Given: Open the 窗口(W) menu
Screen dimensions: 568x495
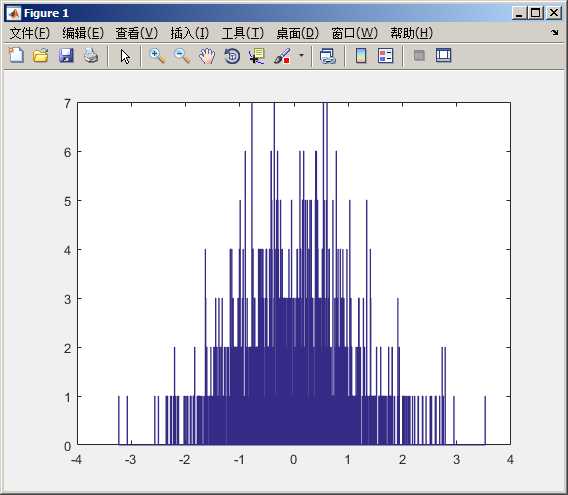Looking at the screenshot, I should click(x=355, y=33).
